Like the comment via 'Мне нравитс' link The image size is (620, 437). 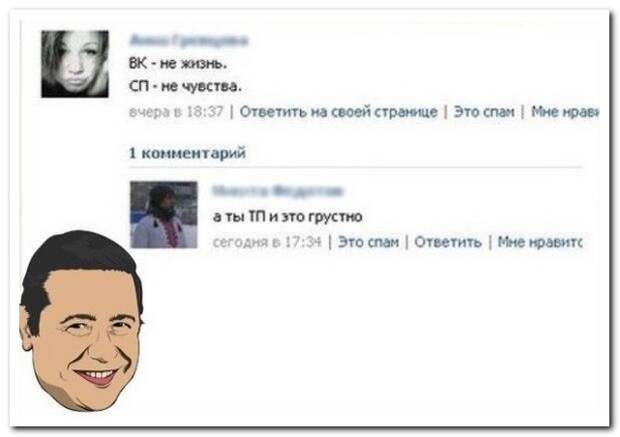click(540, 242)
